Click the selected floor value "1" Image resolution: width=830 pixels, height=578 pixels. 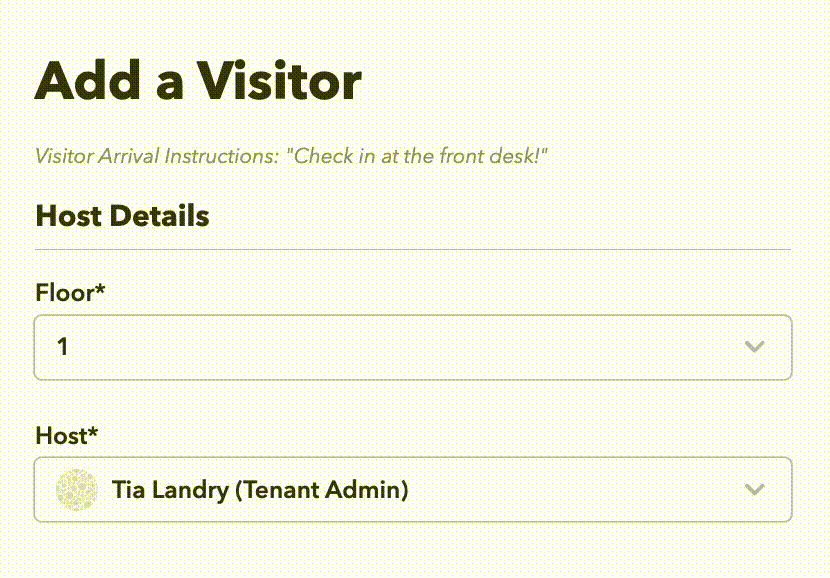click(62, 347)
